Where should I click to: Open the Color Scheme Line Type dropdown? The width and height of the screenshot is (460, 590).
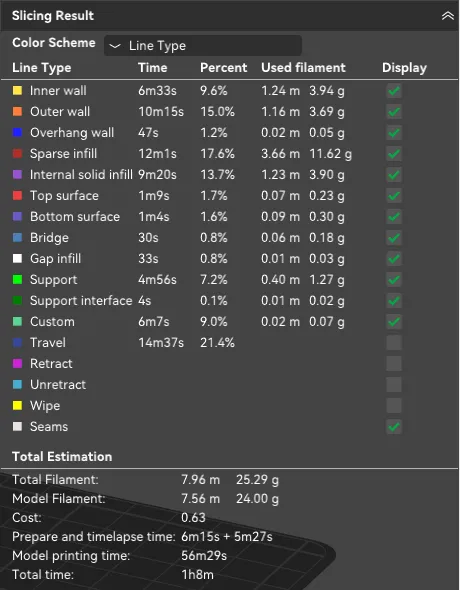pos(203,46)
